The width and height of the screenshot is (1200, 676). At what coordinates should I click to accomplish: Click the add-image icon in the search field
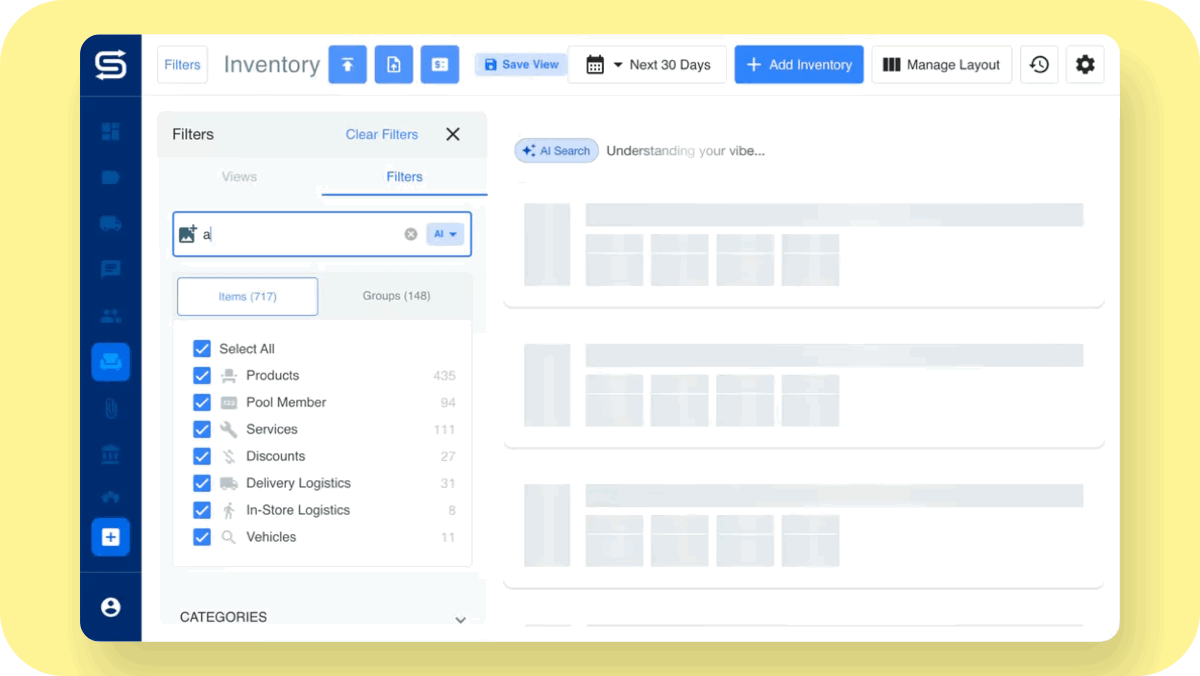pos(188,234)
